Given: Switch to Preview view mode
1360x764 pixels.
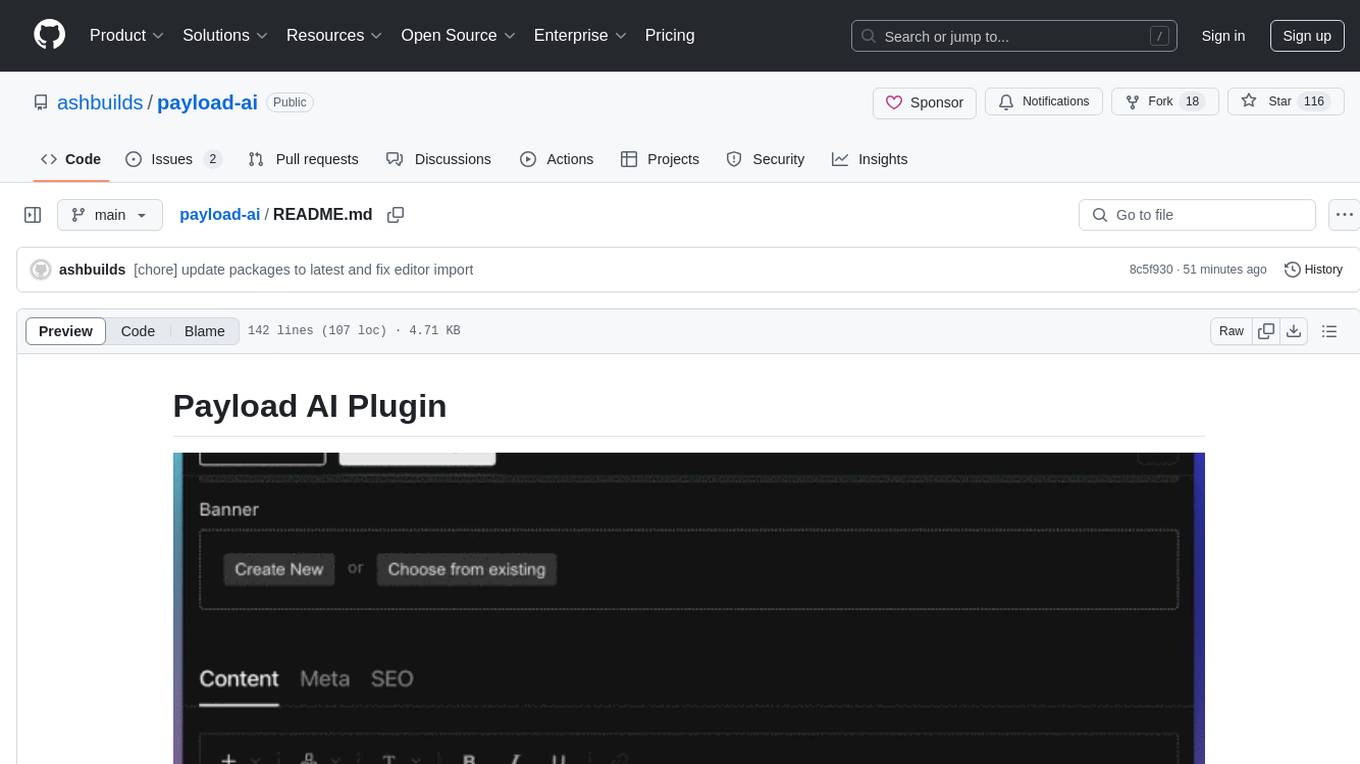Looking at the screenshot, I should click(x=66, y=331).
